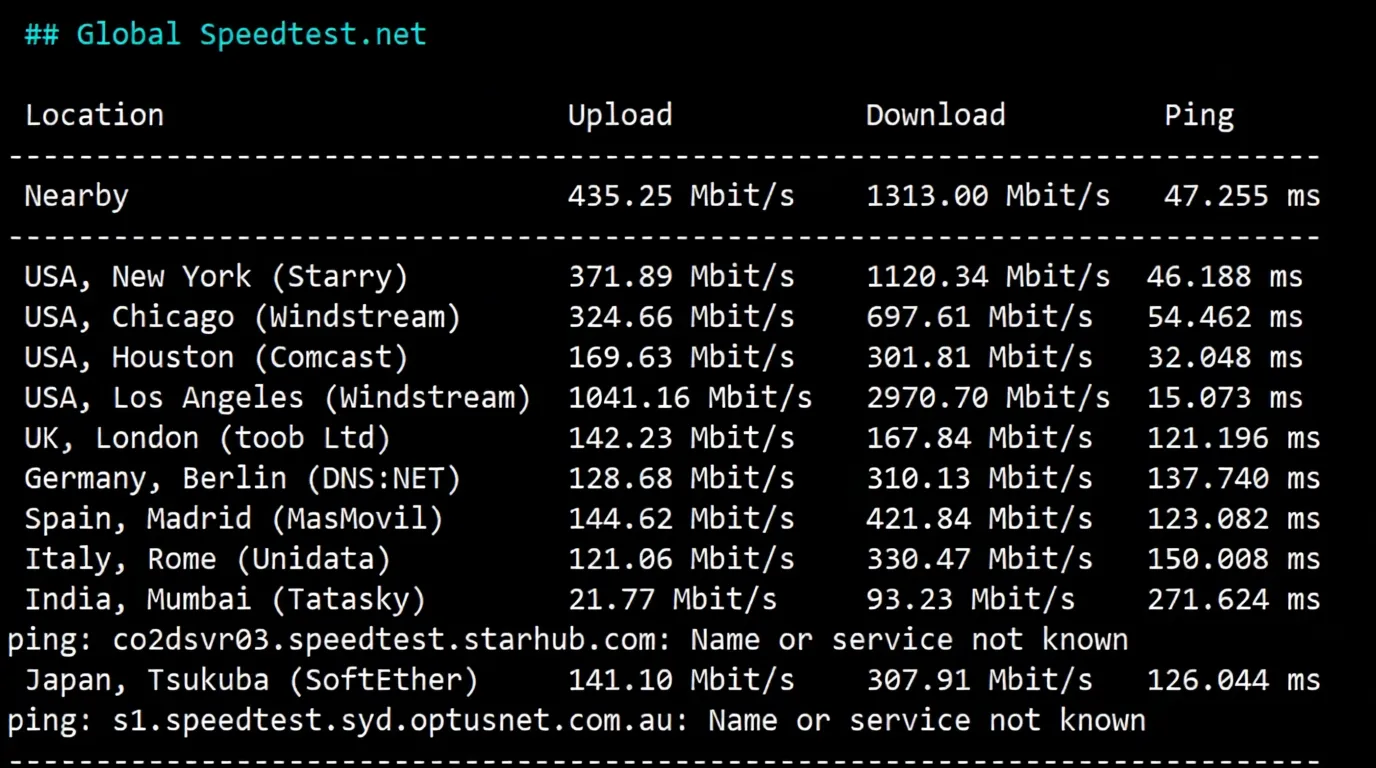Click the Italy, Rome (Unidata) entry
Image resolution: width=1376 pixels, height=768 pixels.
[x=206, y=558]
